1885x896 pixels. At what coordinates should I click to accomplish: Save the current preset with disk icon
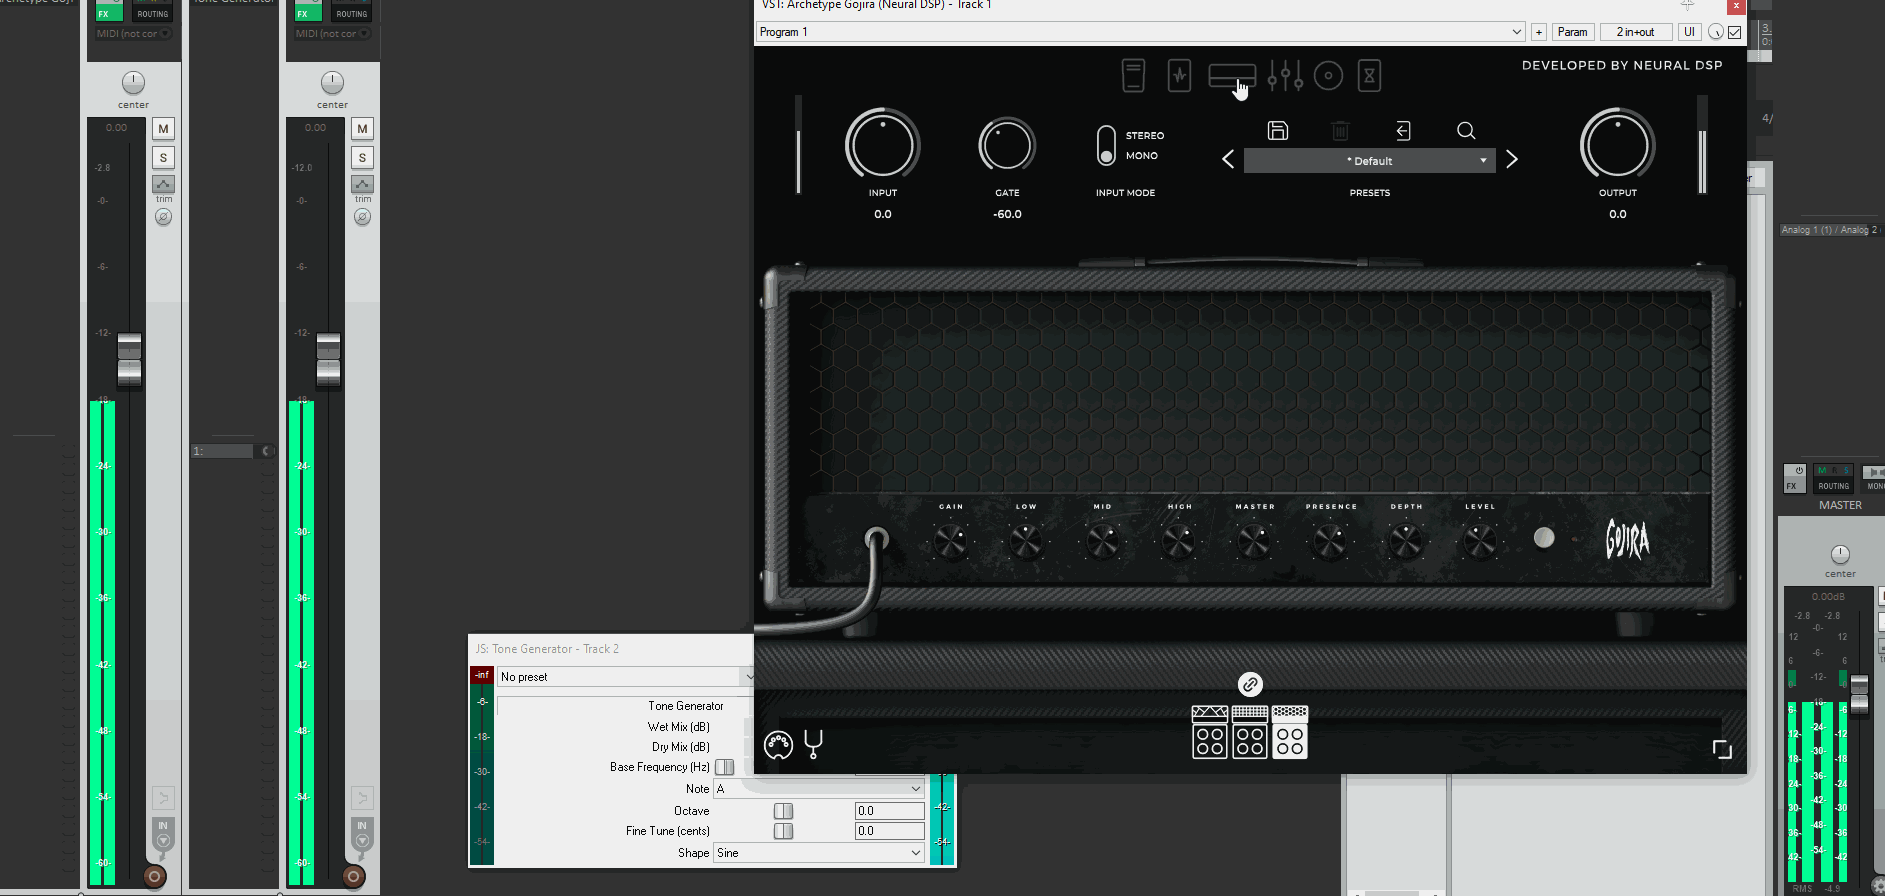click(x=1278, y=131)
